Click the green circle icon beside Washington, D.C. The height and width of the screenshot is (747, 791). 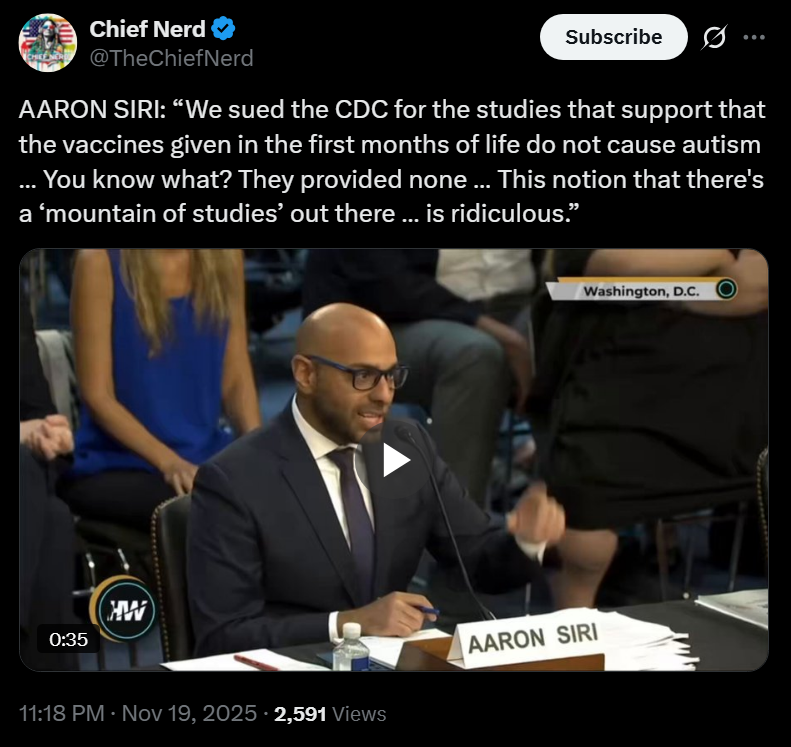pyautogui.click(x=727, y=290)
